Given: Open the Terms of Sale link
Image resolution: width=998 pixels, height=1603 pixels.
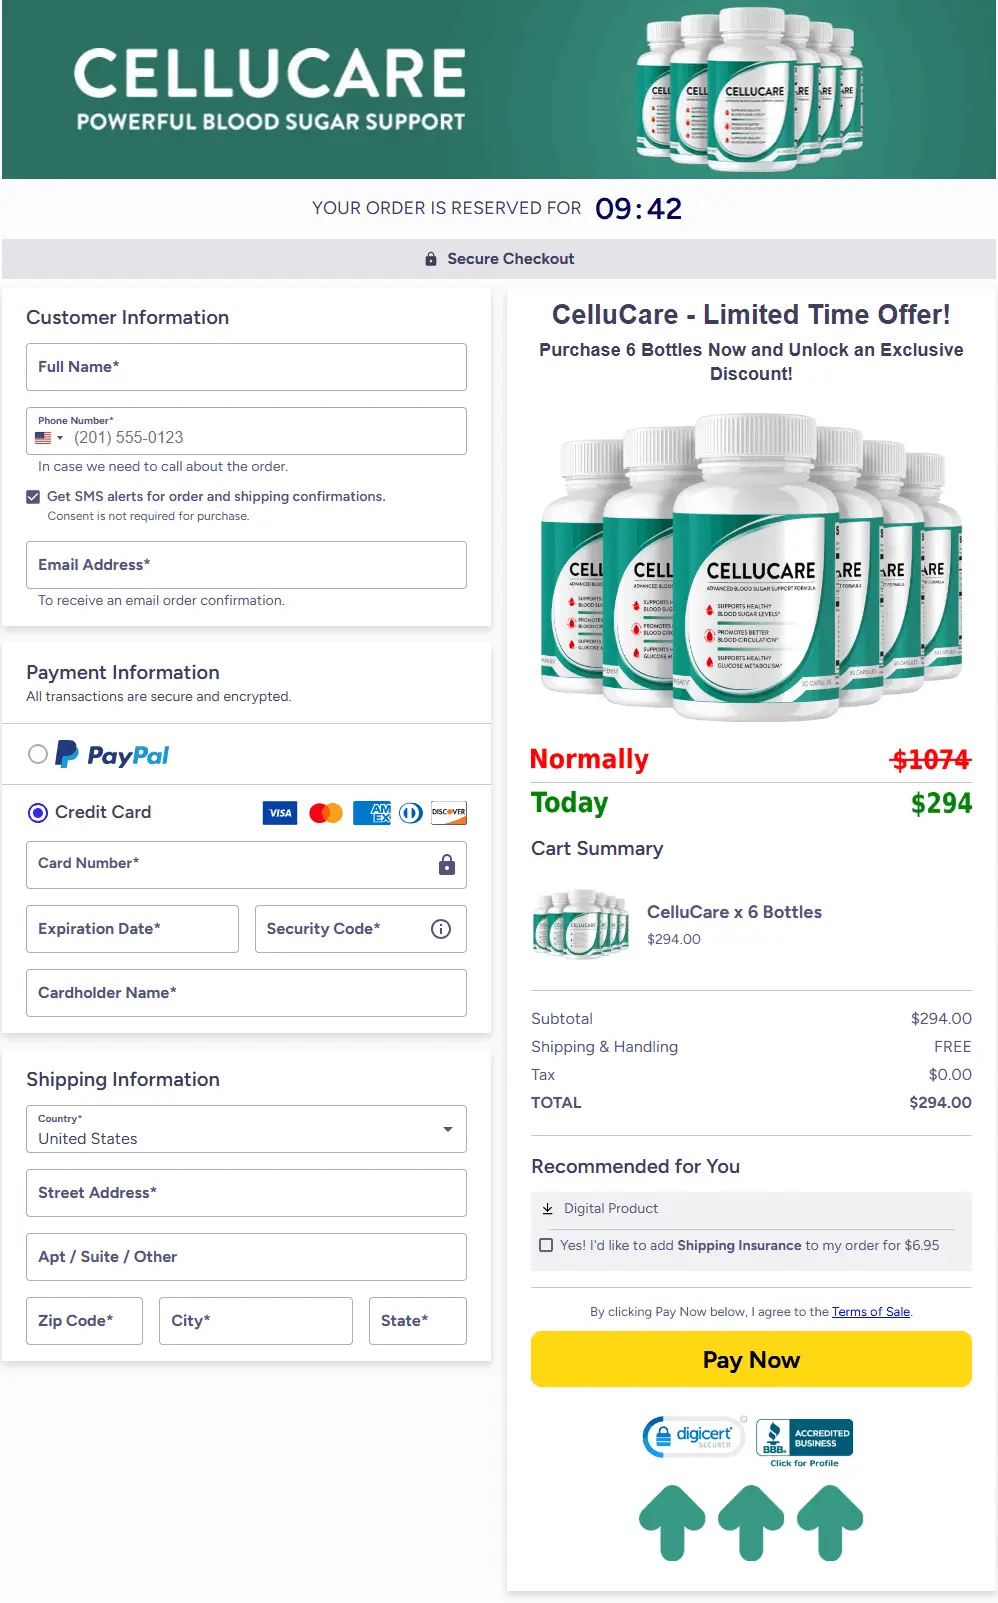Looking at the screenshot, I should pyautogui.click(x=870, y=1311).
